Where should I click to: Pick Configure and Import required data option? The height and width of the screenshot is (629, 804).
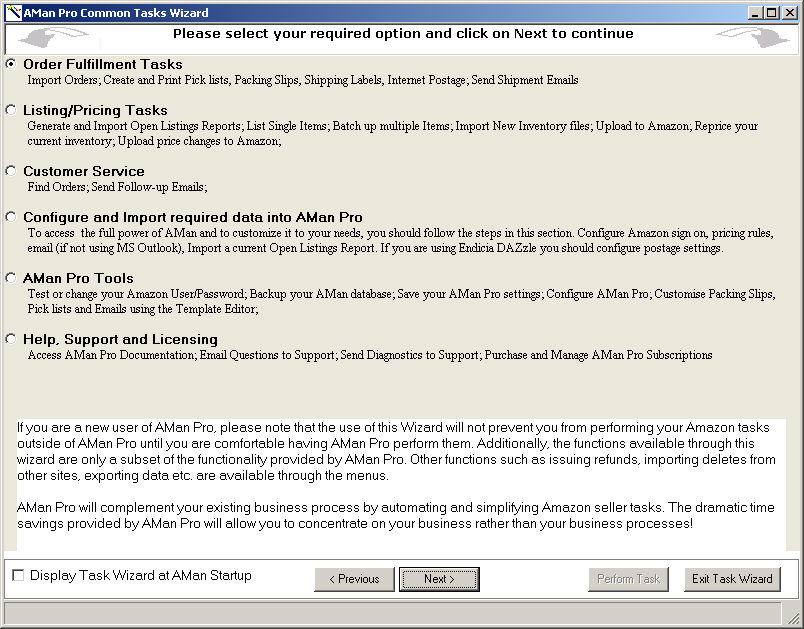11,217
